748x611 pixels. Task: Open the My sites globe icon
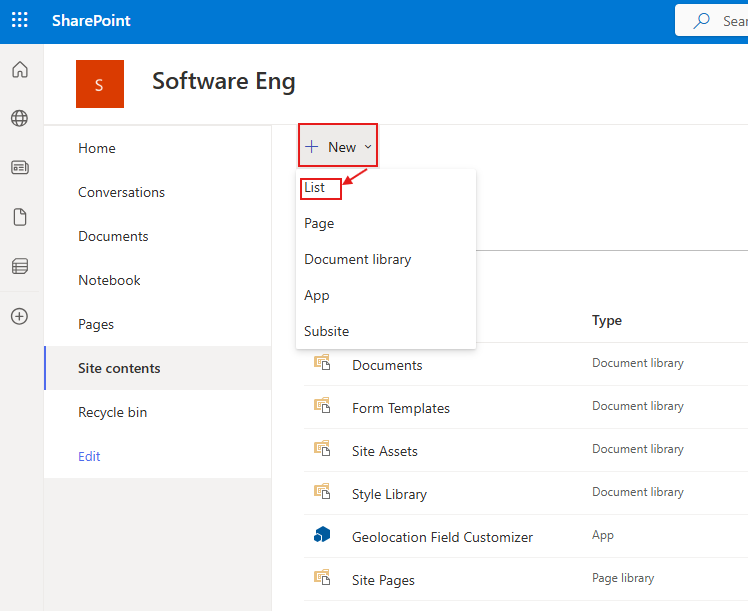tap(20, 119)
